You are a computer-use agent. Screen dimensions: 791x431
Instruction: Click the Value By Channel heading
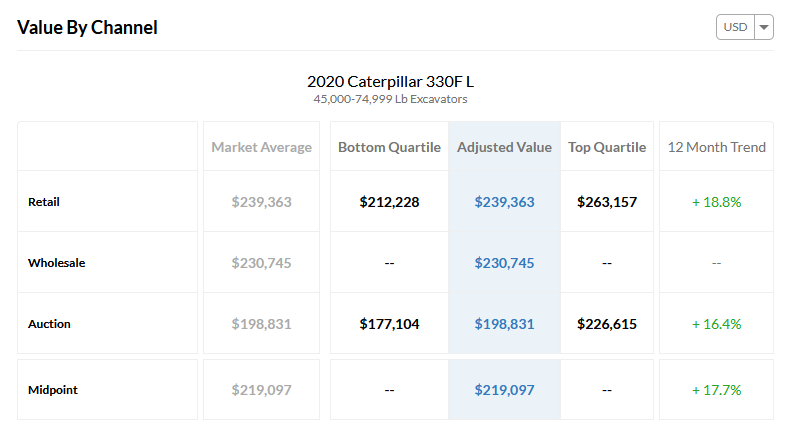click(87, 27)
